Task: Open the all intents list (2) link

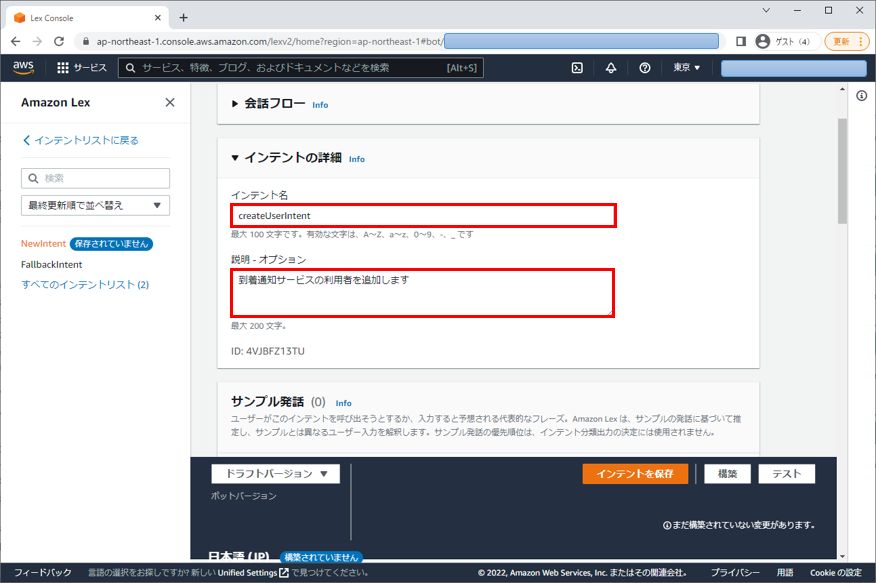Action: [x=85, y=284]
